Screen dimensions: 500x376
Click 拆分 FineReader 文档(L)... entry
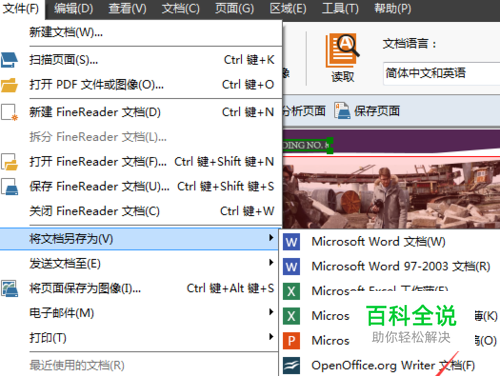click(x=141, y=137)
